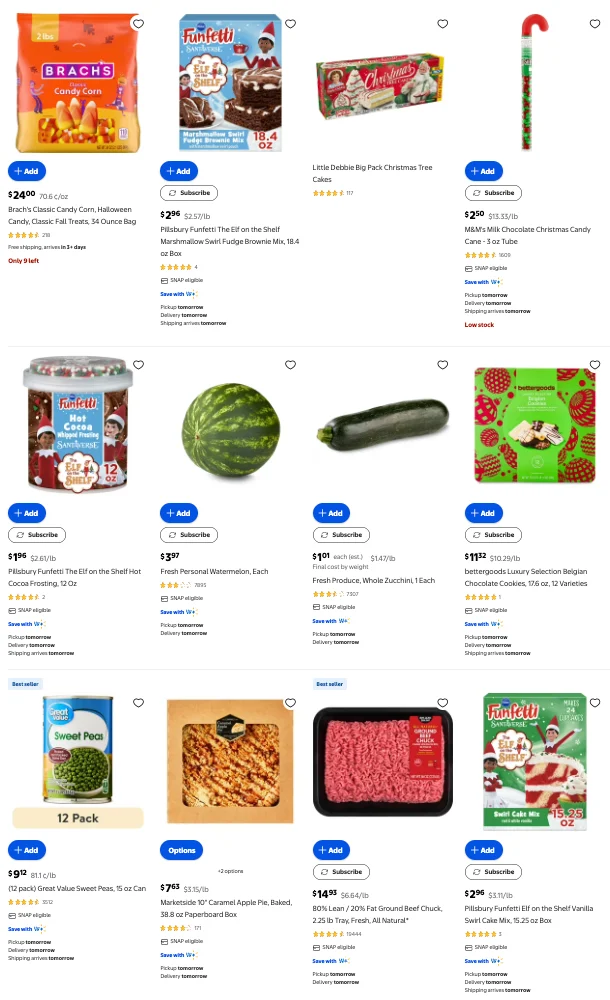Open Options for the Marketside Caramel Apple Pie
The image size is (610, 1000).
point(181,850)
